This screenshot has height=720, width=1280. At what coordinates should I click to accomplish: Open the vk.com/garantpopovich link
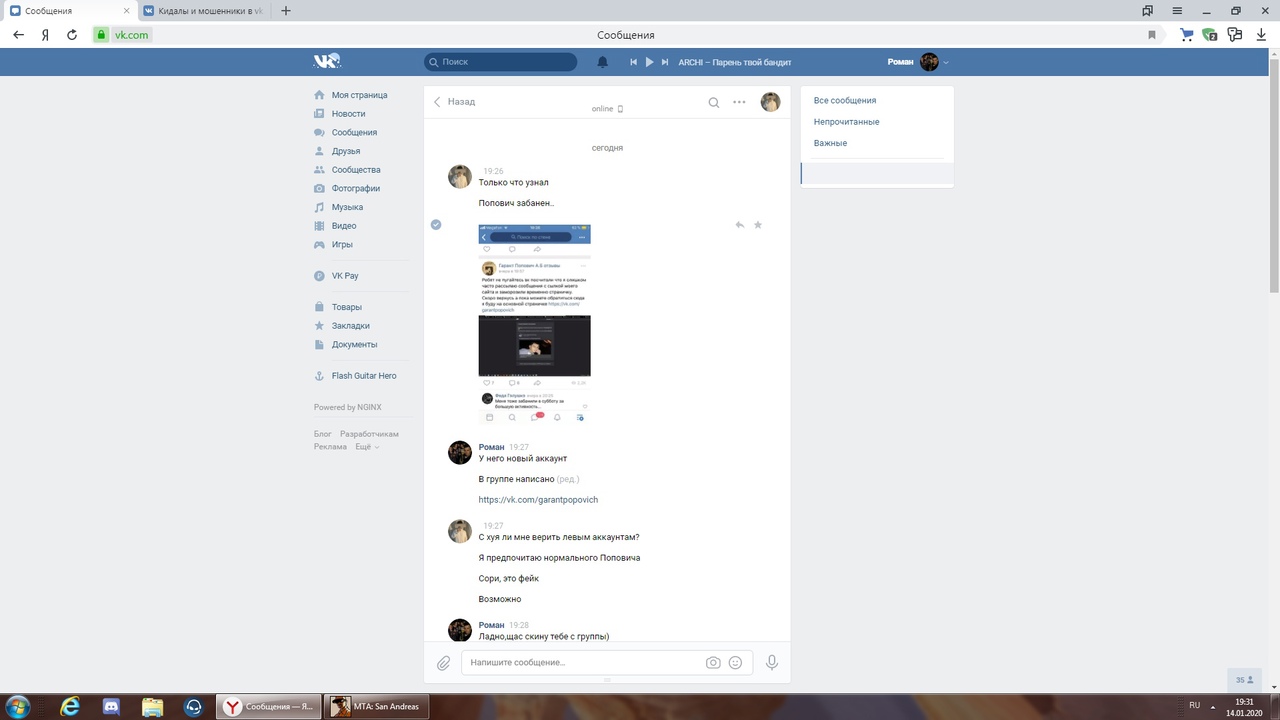pos(538,500)
